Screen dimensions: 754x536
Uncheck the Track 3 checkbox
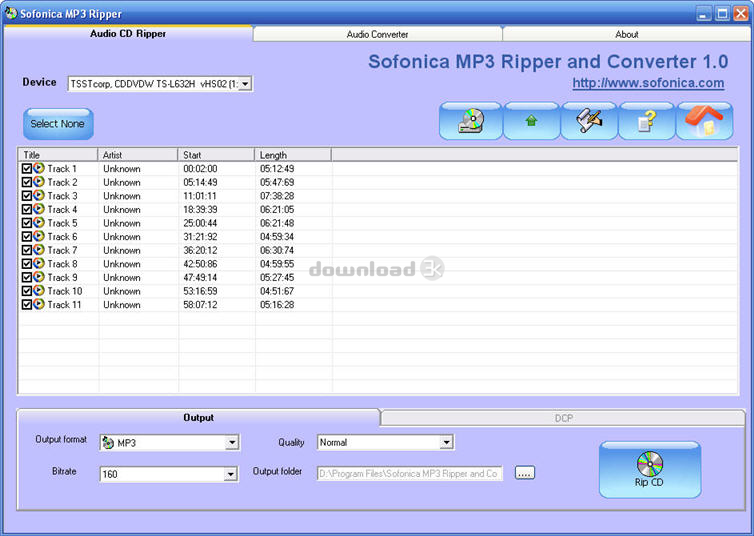click(27, 196)
